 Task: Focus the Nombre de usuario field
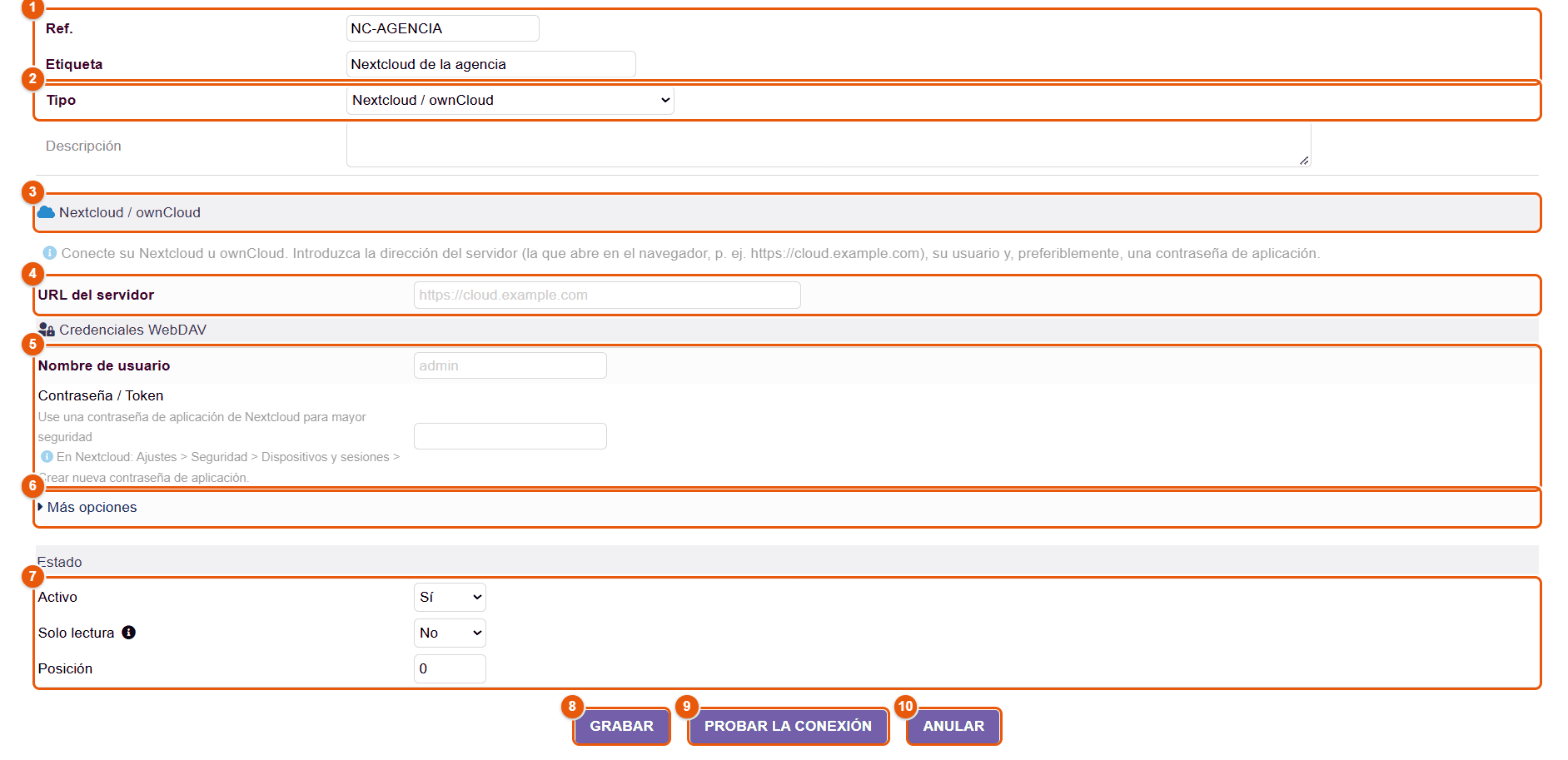pos(510,366)
